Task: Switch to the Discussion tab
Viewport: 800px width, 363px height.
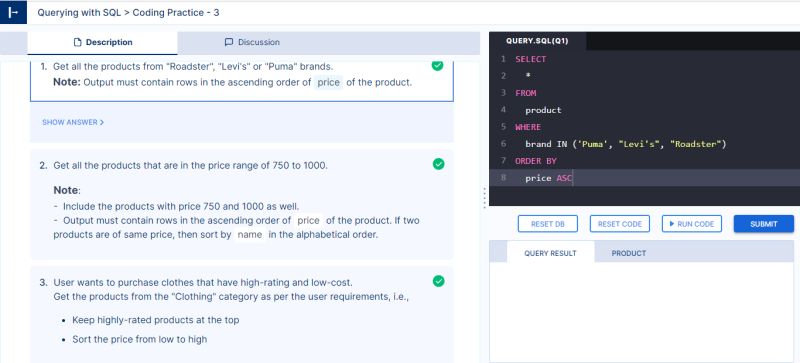Action: coord(329,43)
